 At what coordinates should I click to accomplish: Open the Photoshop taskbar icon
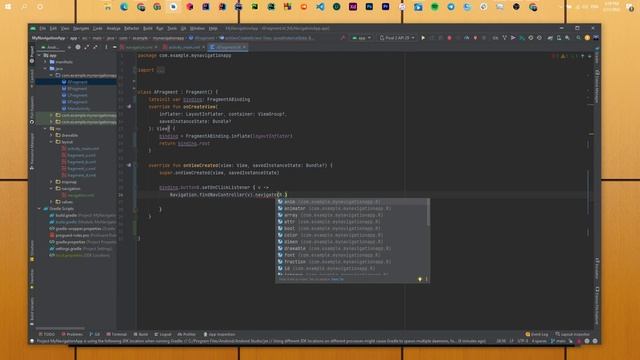369,7
